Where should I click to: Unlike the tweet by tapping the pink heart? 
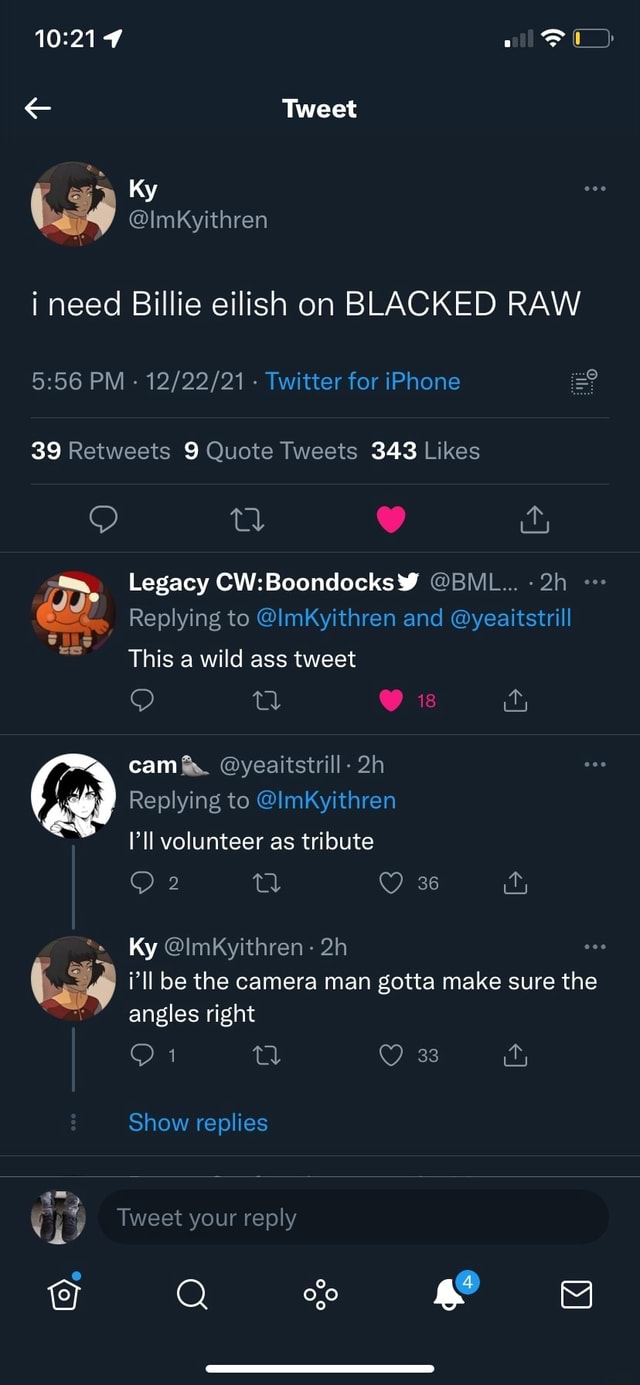point(391,519)
